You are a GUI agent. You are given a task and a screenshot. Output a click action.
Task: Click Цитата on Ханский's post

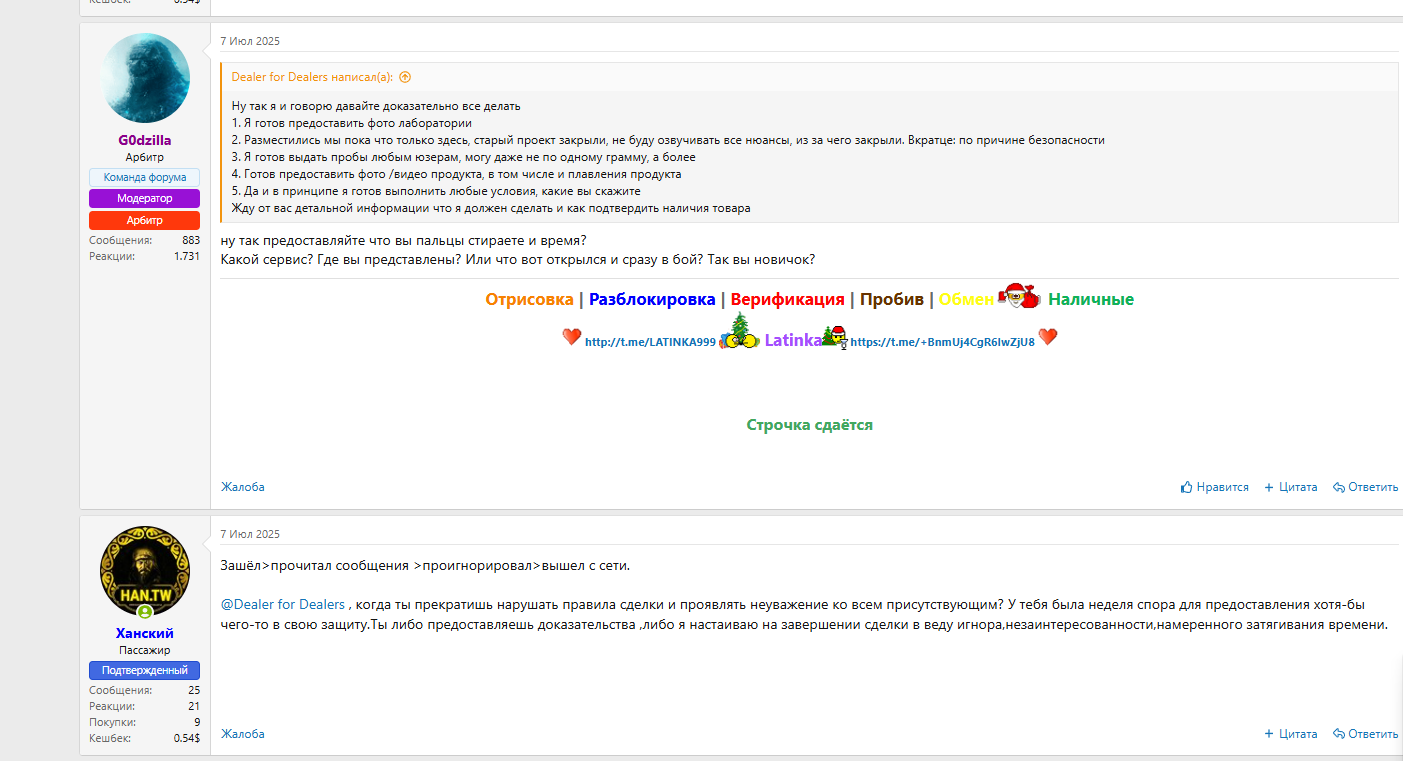(x=1297, y=734)
